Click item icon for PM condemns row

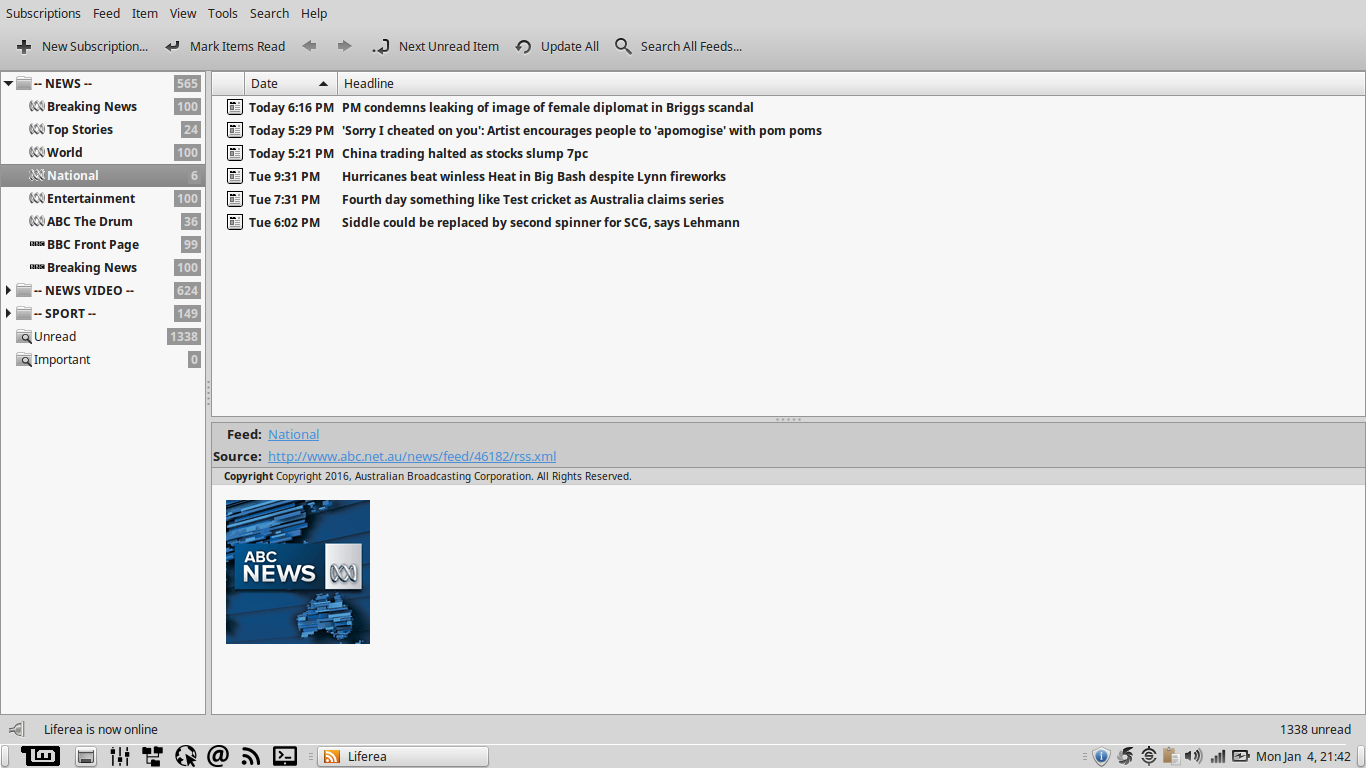(235, 107)
